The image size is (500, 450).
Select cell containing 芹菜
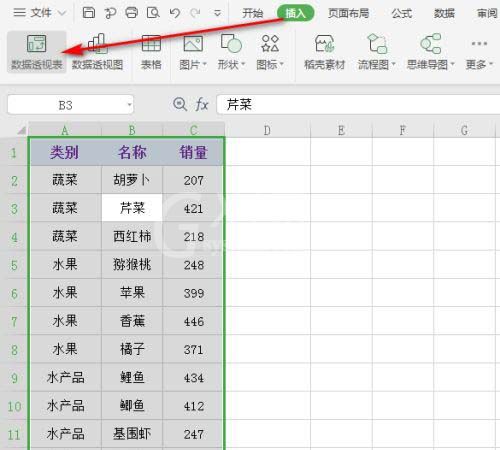tap(132, 208)
